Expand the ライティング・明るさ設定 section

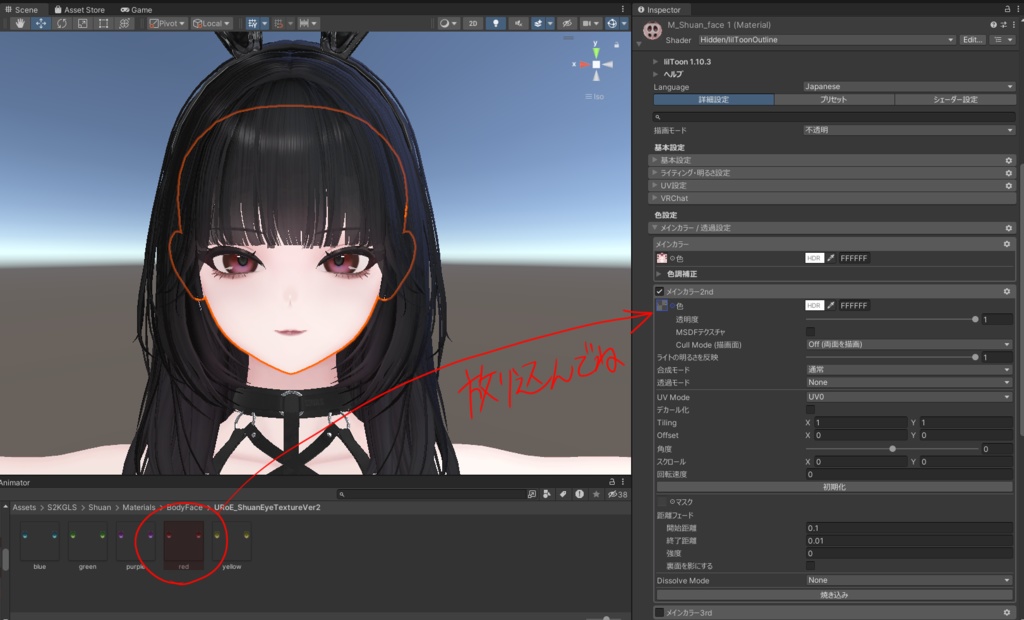(x=833, y=173)
